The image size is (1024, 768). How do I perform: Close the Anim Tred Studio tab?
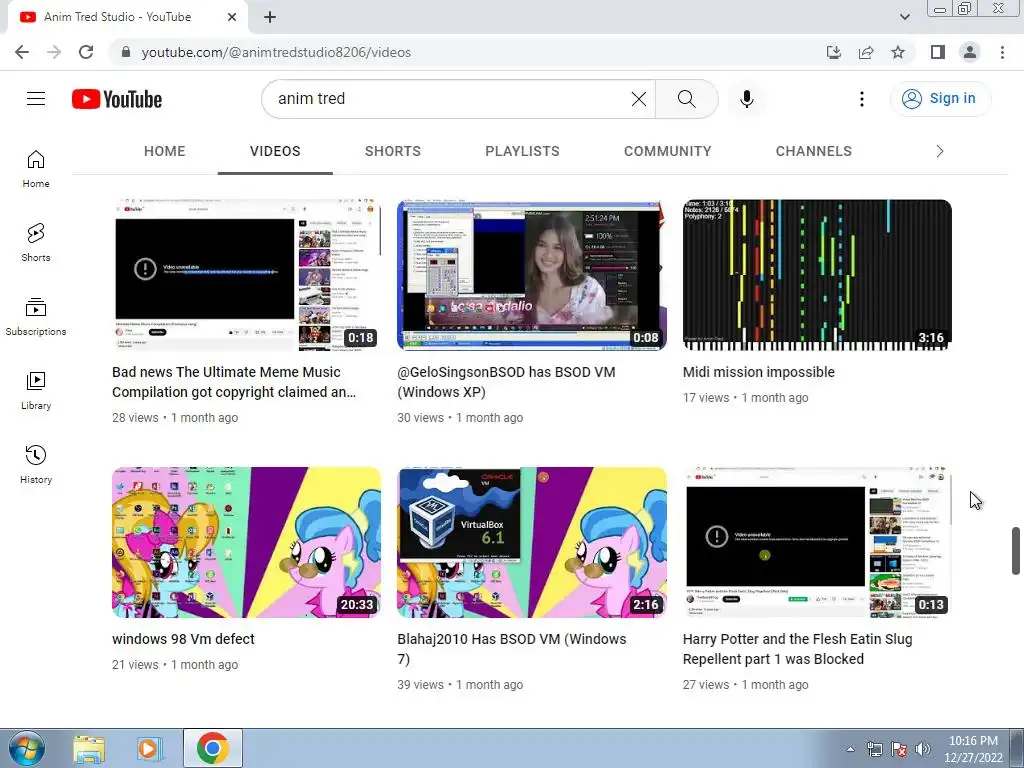click(x=232, y=17)
